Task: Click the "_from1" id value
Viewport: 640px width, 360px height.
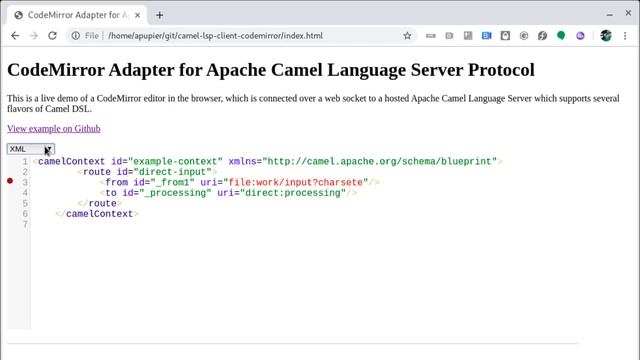Action: pyautogui.click(x=172, y=182)
